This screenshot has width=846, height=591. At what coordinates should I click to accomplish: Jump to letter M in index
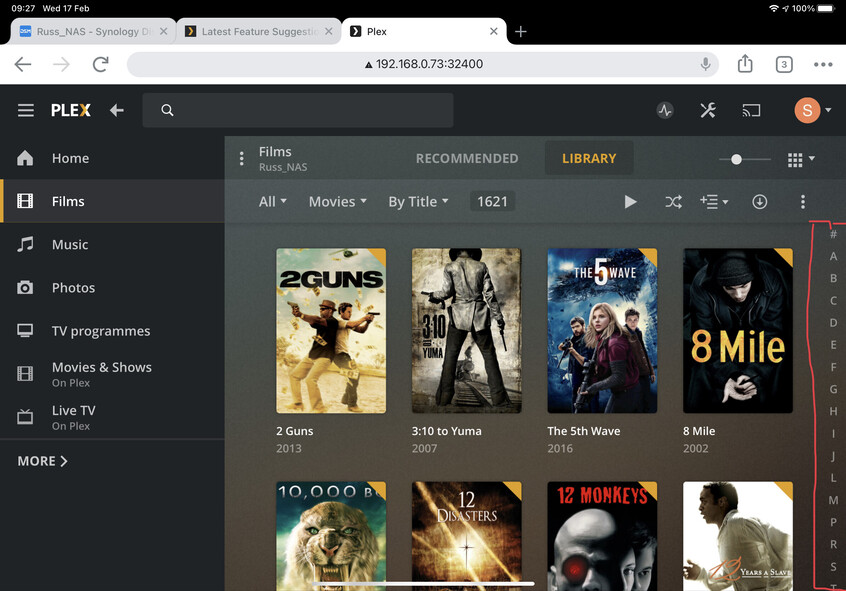[x=833, y=500]
